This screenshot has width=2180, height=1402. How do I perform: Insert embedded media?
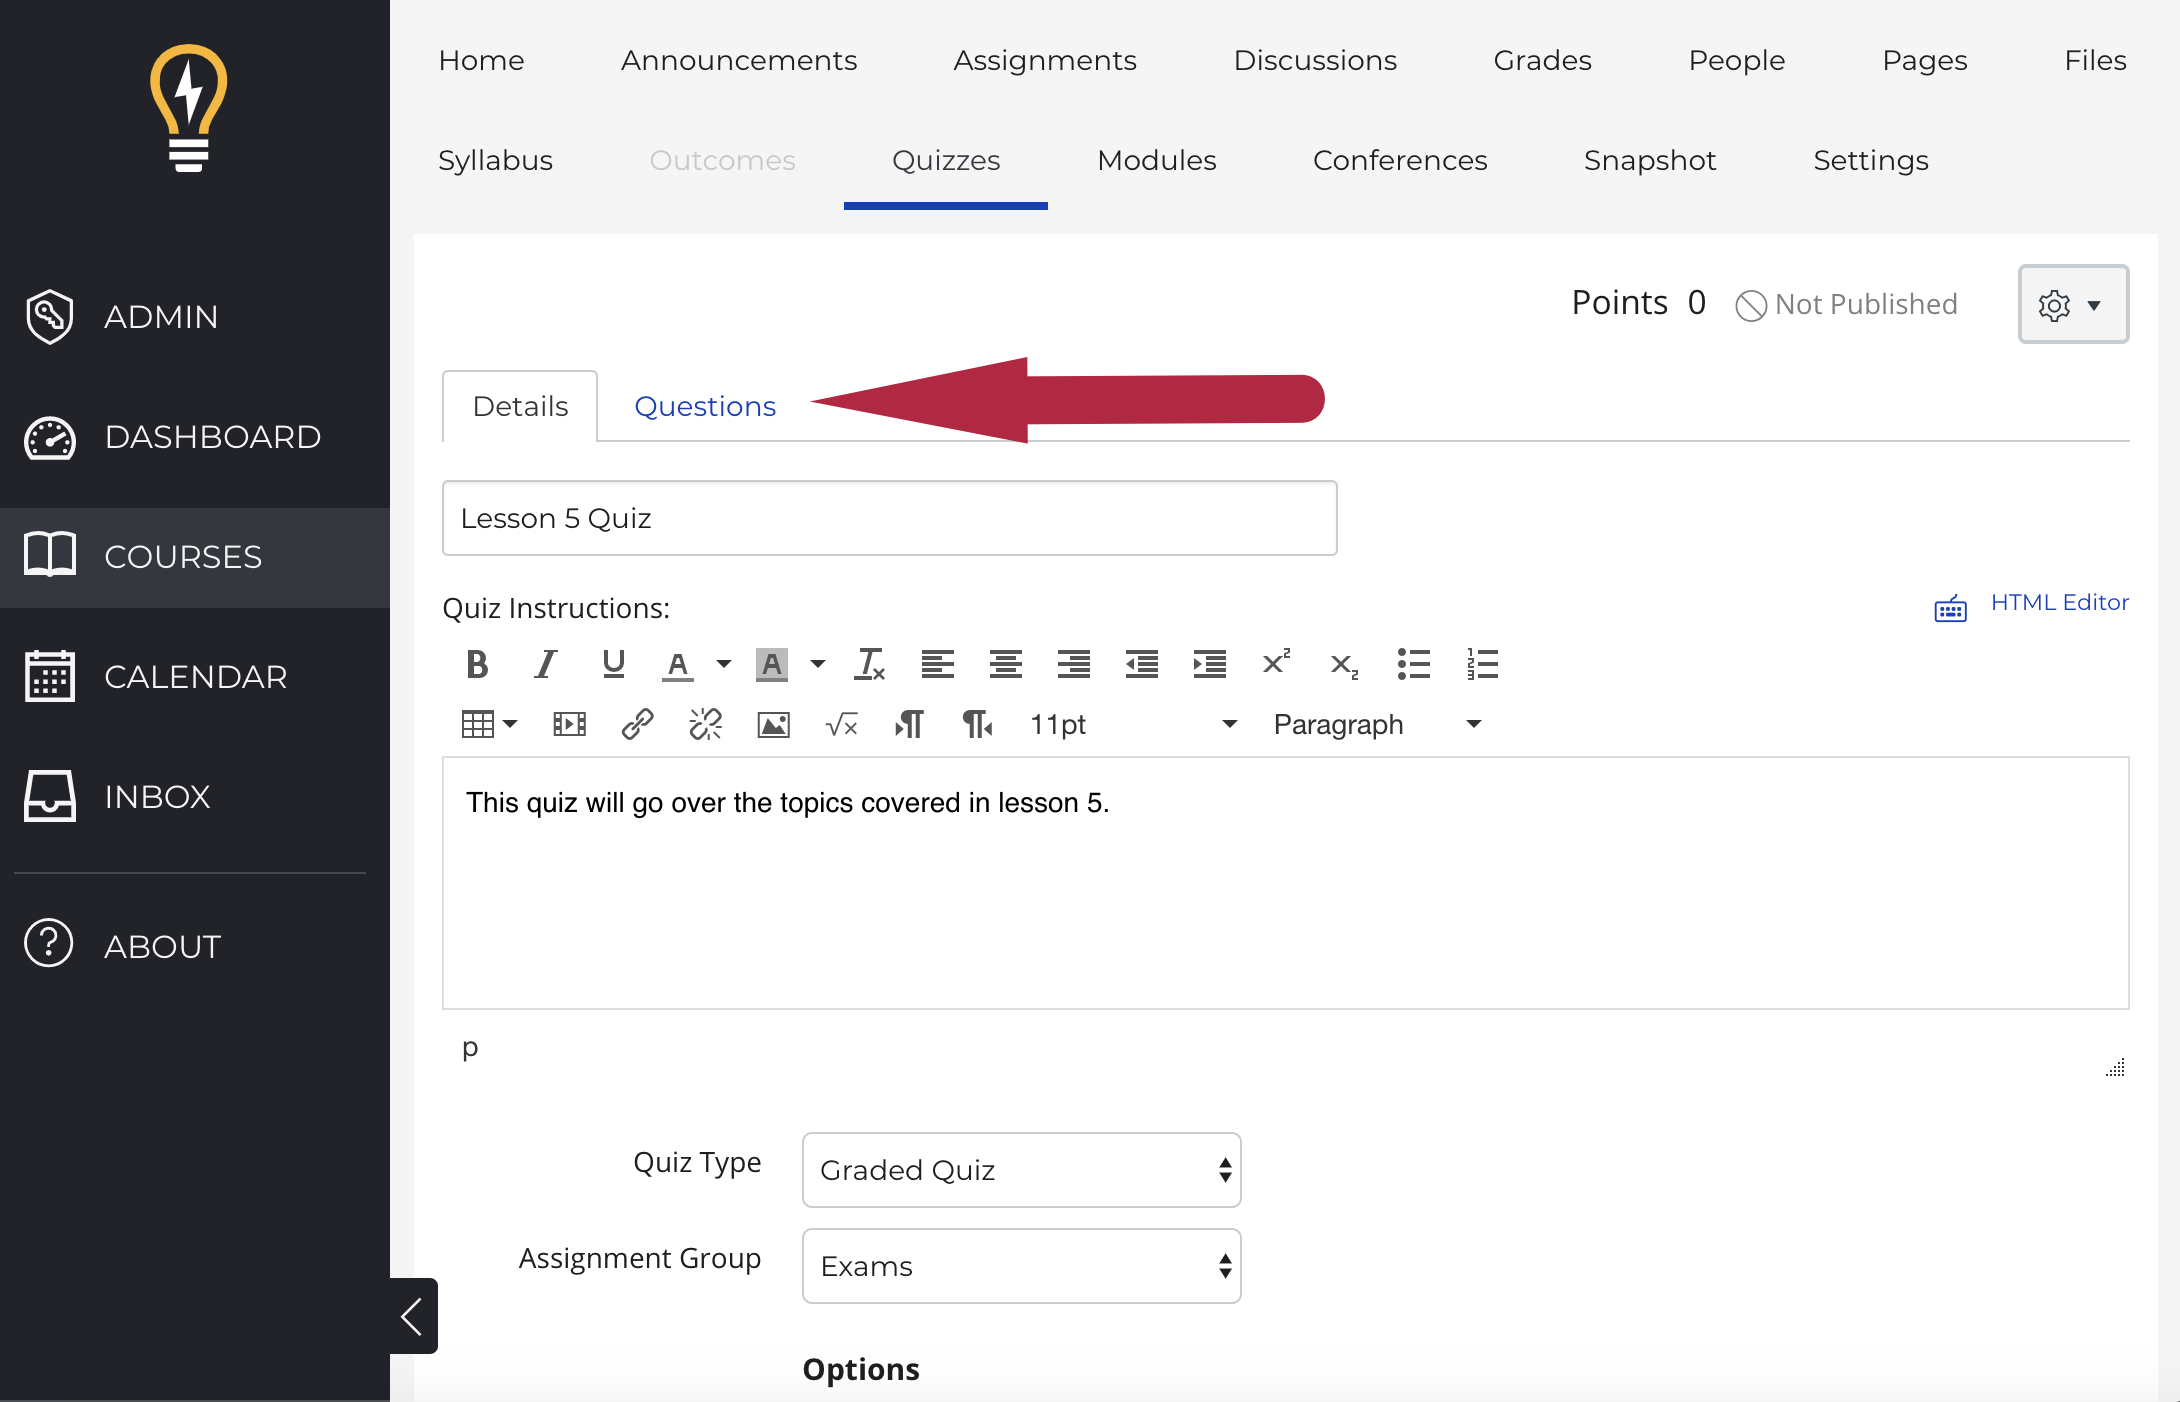pos(570,724)
